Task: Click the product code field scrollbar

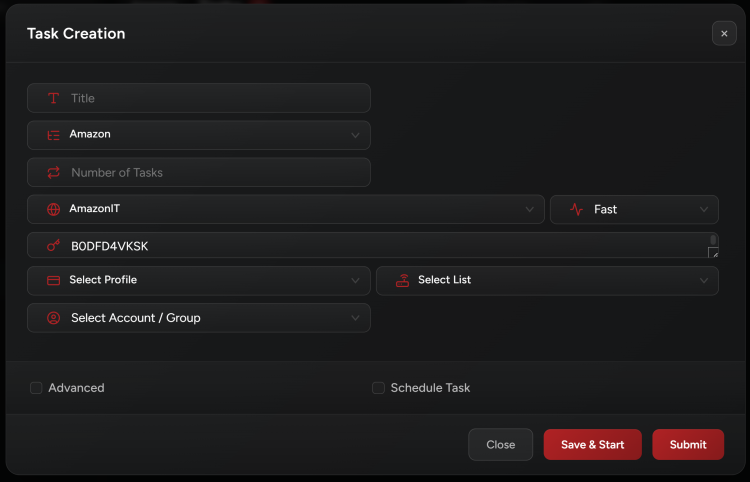Action: (713, 240)
